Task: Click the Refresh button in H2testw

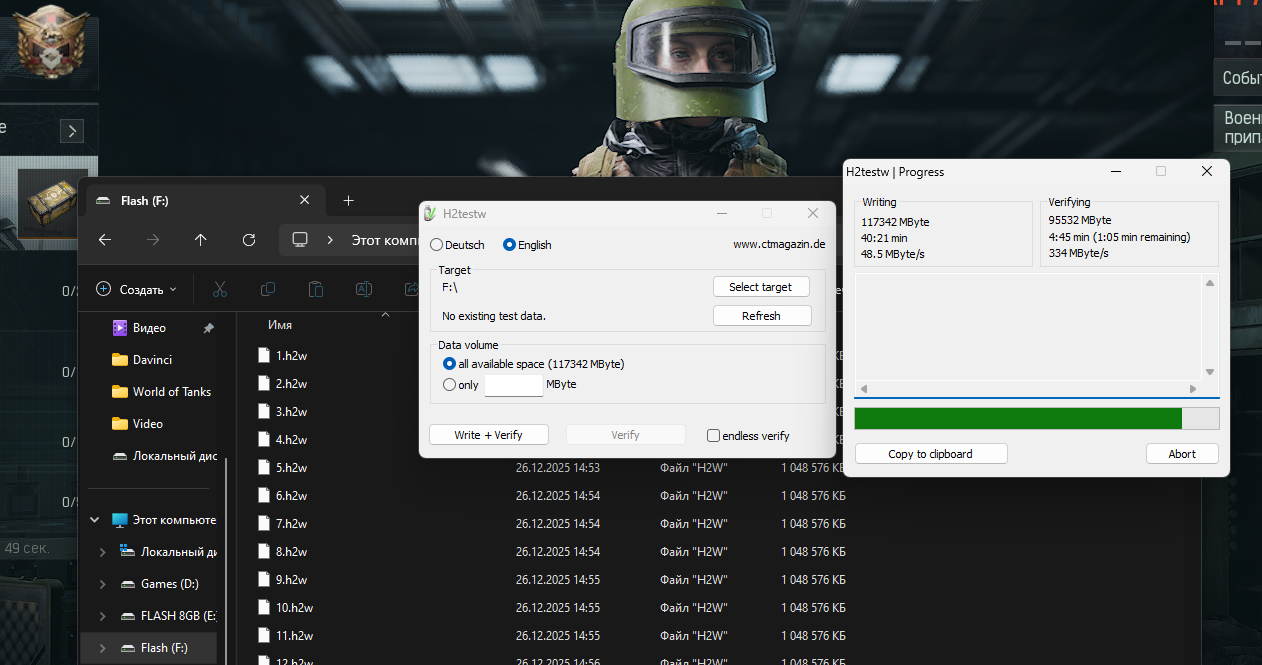Action: [x=761, y=316]
